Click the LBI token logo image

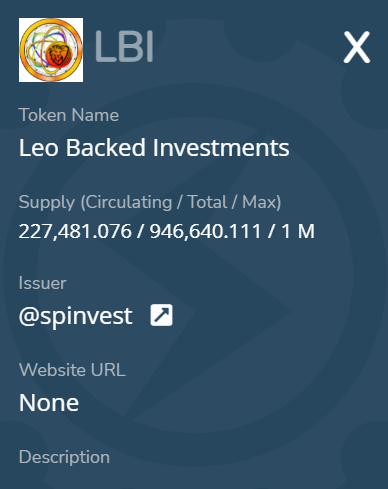tap(51, 50)
